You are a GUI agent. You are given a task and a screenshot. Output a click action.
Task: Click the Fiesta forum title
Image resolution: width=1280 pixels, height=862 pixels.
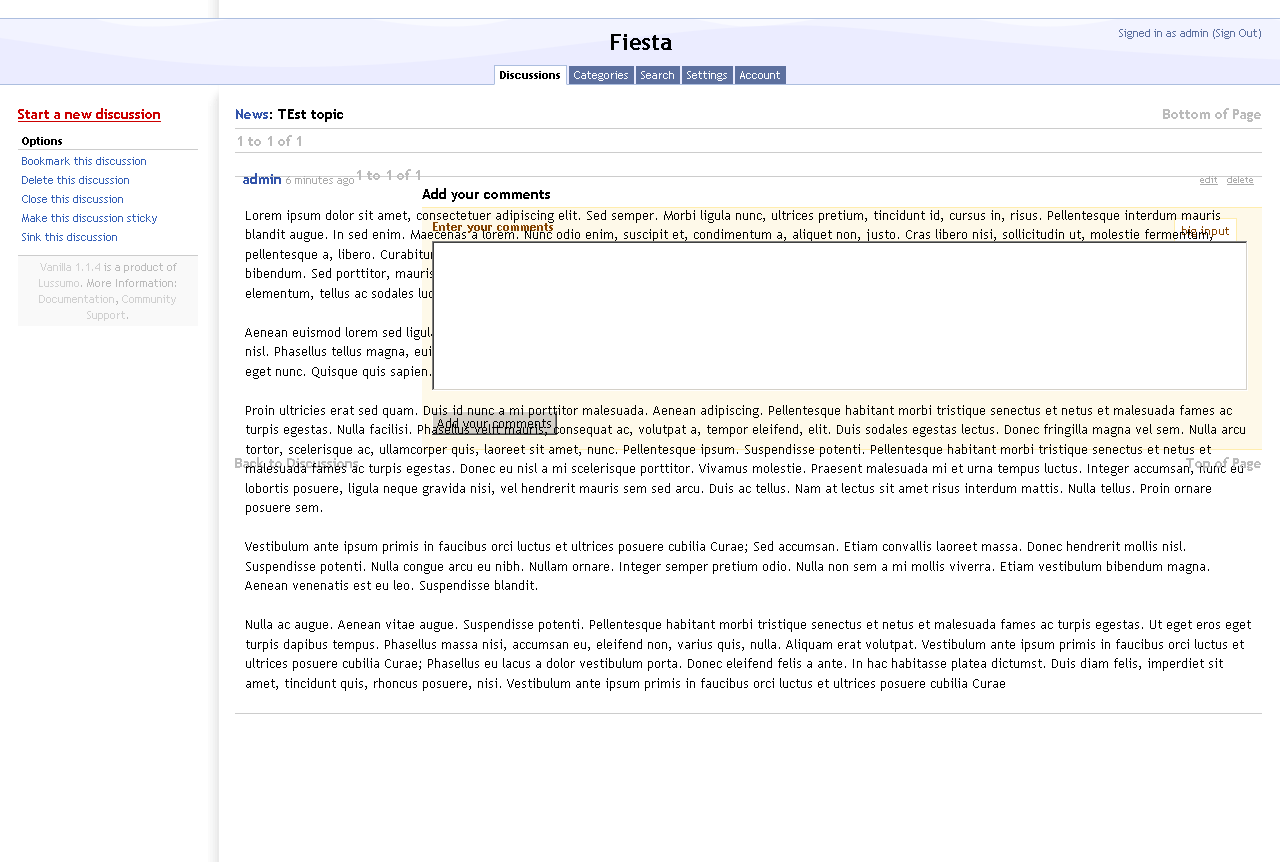point(640,42)
